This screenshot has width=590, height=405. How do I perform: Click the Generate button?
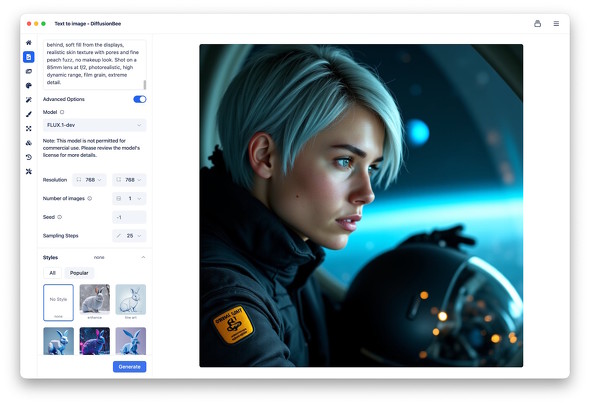pos(129,367)
